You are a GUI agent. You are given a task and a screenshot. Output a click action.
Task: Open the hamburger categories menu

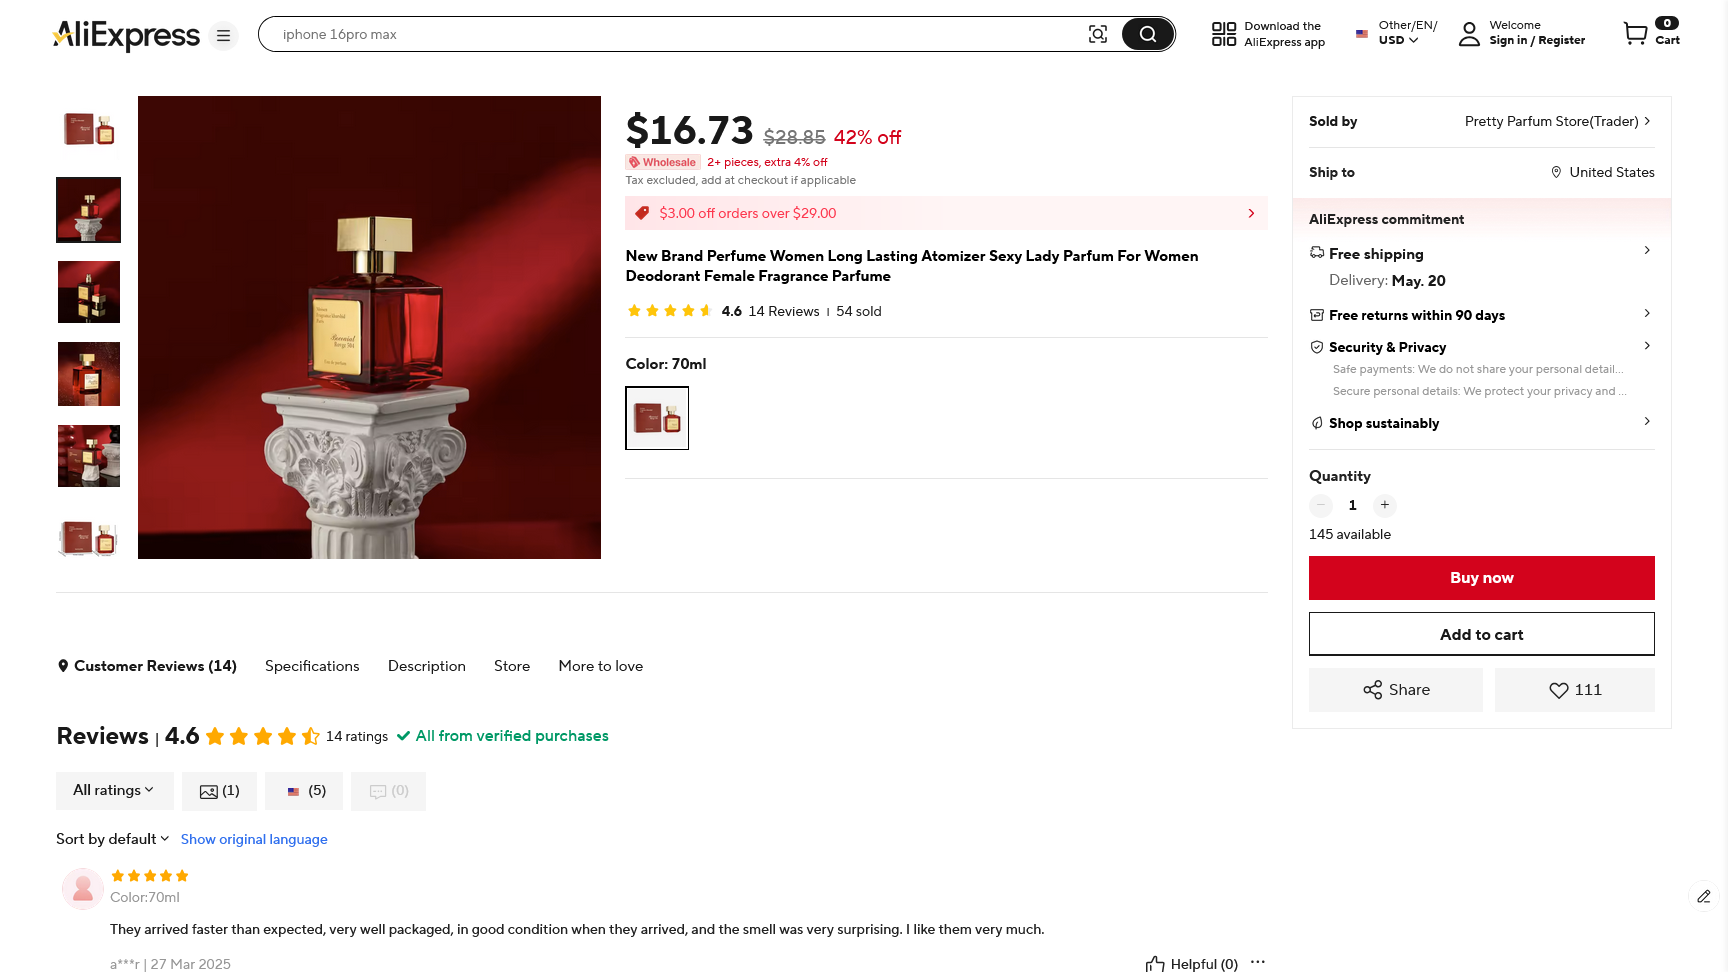click(223, 36)
